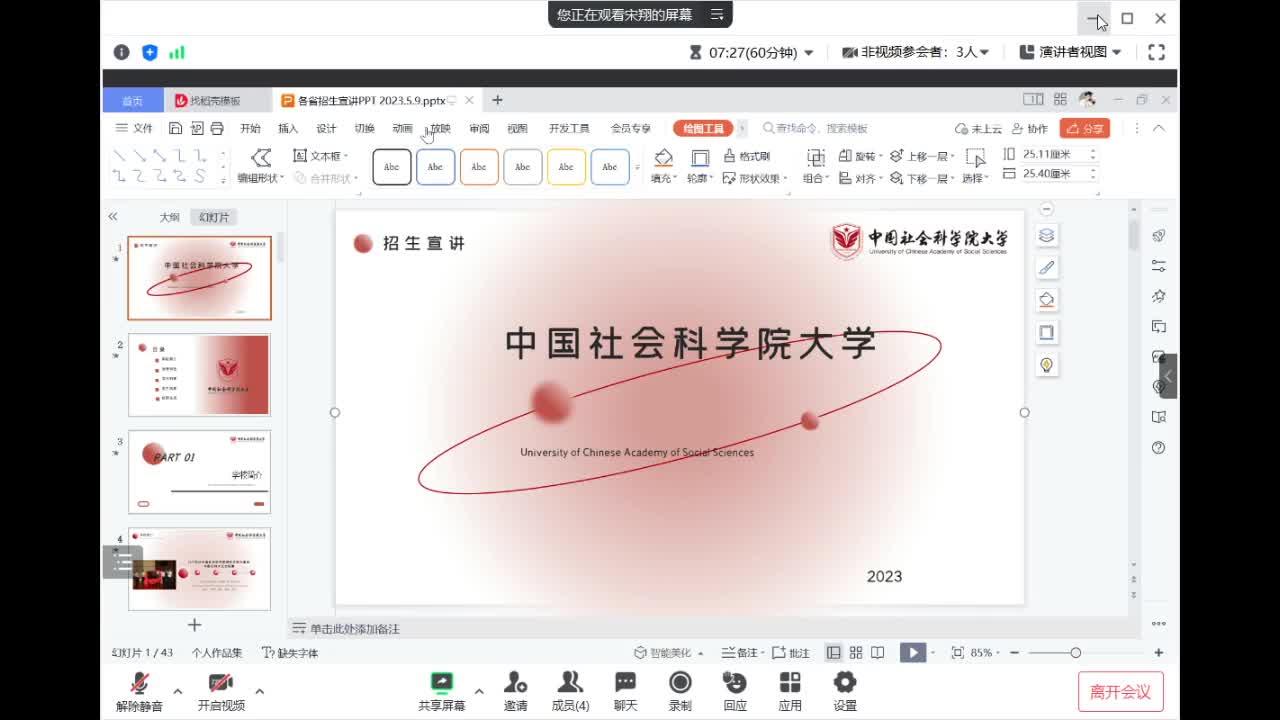Click 下移一层 send backward
1280x720 pixels.
pyautogui.click(x=922, y=178)
